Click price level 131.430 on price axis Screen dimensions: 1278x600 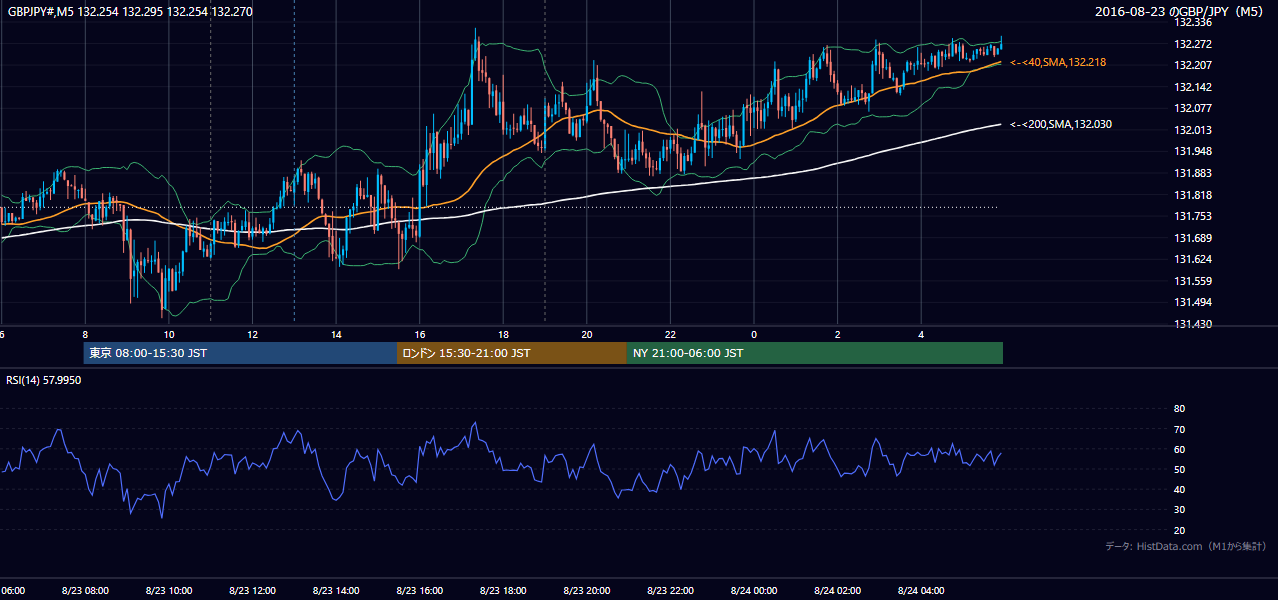tap(1192, 324)
